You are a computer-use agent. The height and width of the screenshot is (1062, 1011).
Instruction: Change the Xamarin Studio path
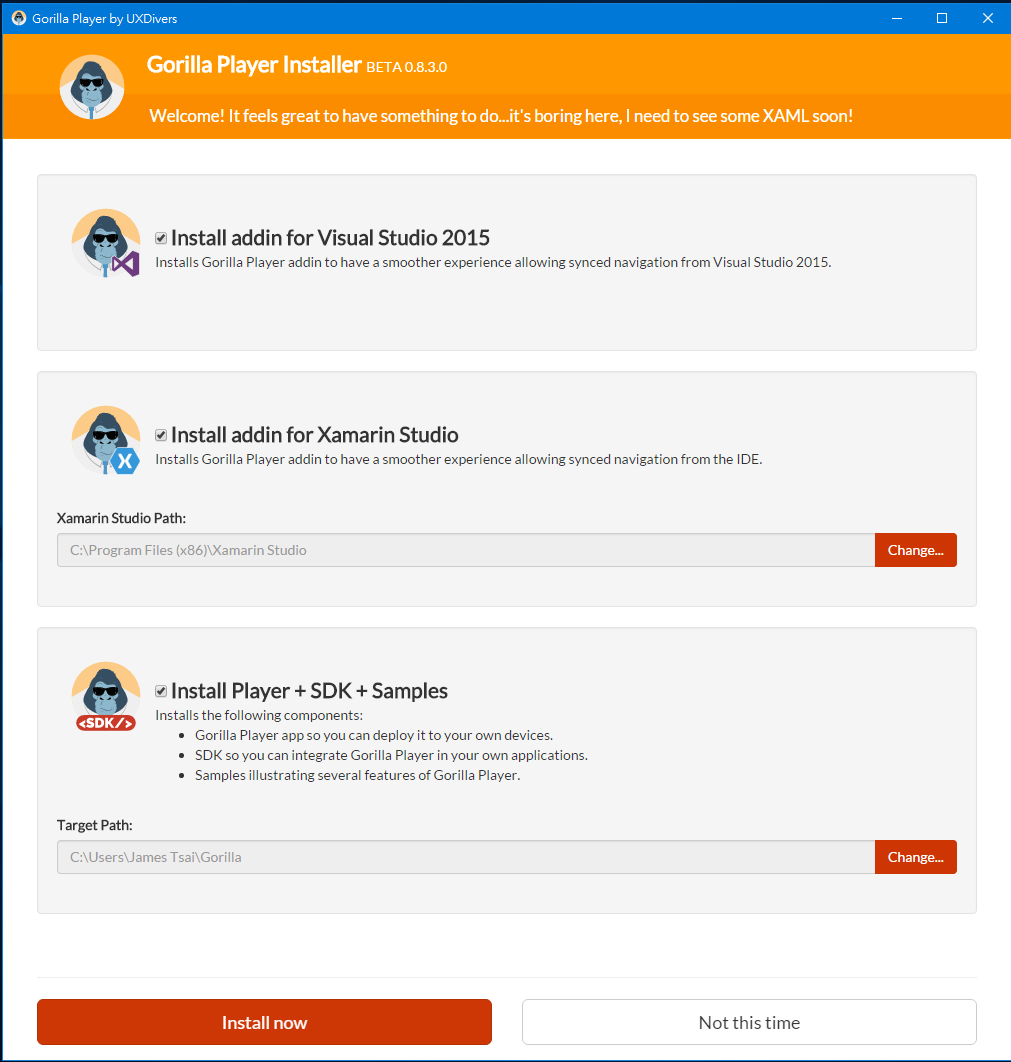916,550
